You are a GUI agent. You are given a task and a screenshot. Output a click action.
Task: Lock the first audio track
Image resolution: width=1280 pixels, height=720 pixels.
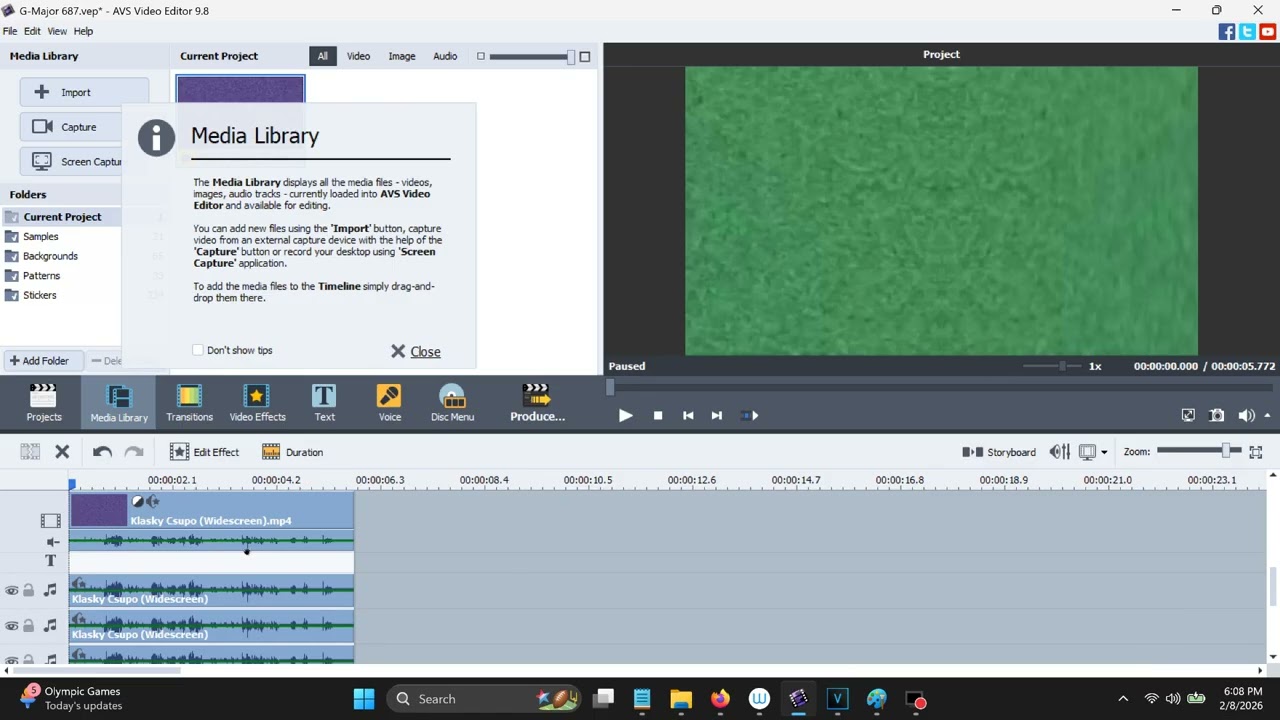(x=28, y=590)
